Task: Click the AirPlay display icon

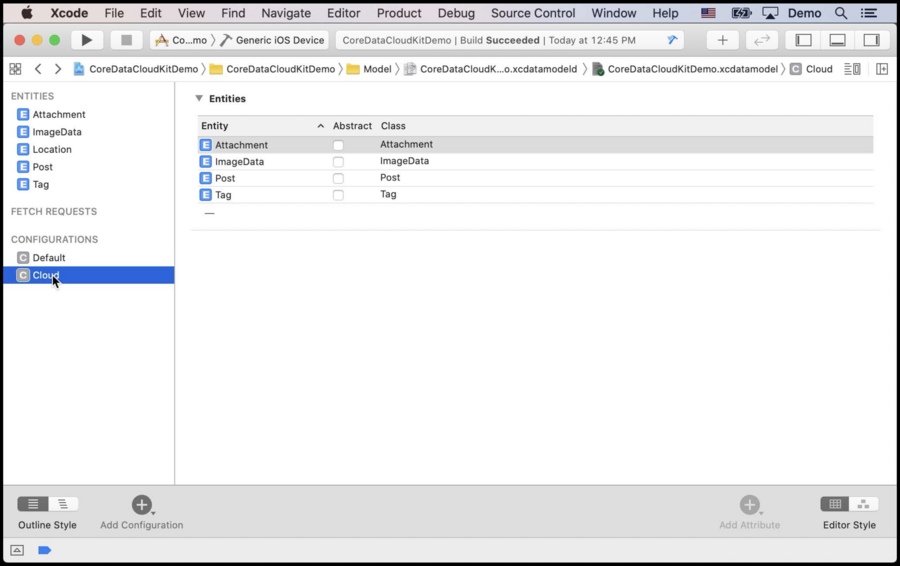Action: [x=770, y=13]
